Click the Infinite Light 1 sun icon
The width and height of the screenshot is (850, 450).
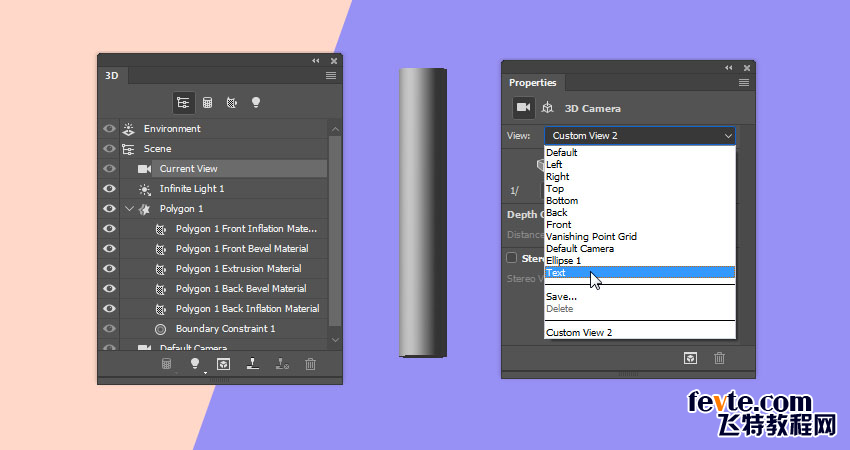click(145, 189)
